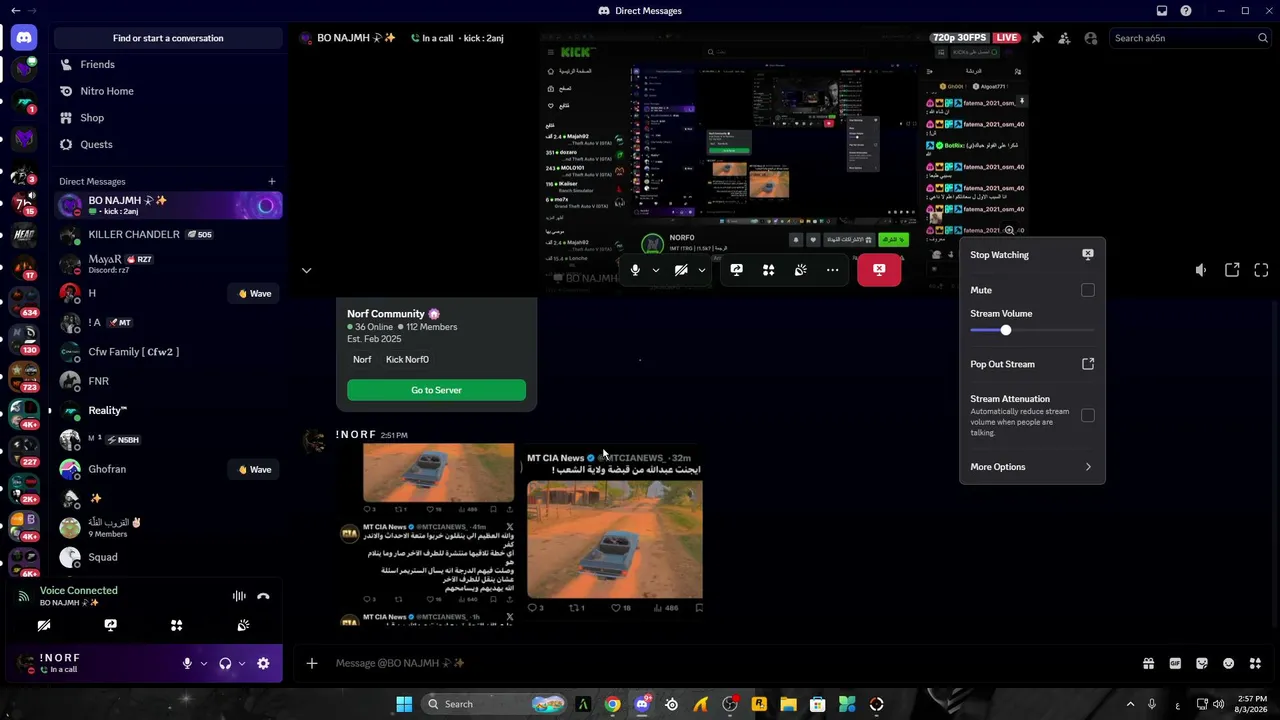Open the GIF picker
Screen dimensions: 1280x720
pyautogui.click(x=1175, y=663)
